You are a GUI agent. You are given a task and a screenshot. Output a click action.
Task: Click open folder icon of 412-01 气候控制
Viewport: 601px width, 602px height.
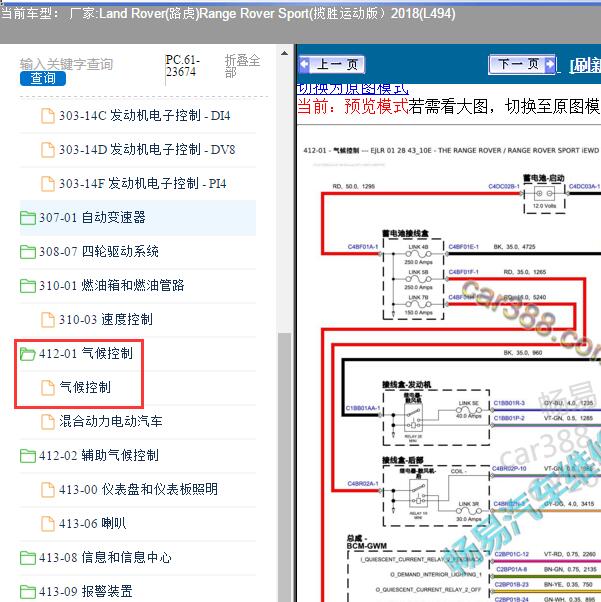pos(28,354)
